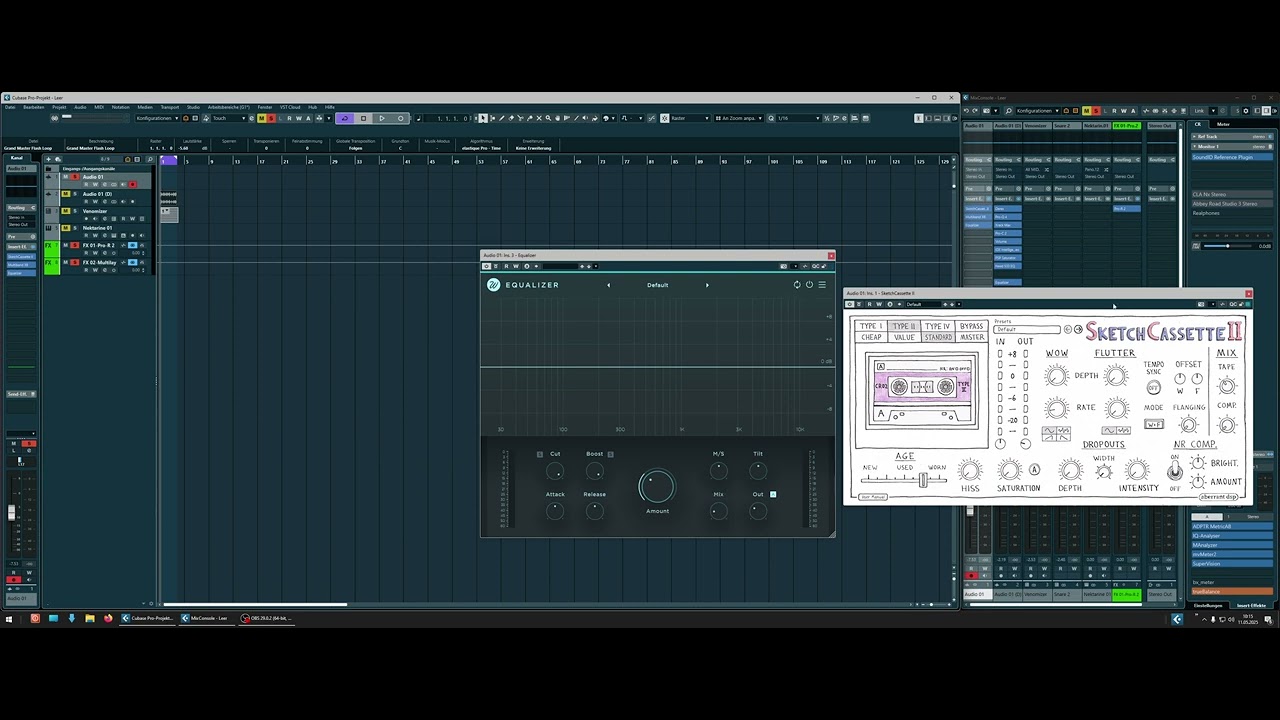
Task: Open the User Manual link in SketchCassette
Action: point(873,497)
